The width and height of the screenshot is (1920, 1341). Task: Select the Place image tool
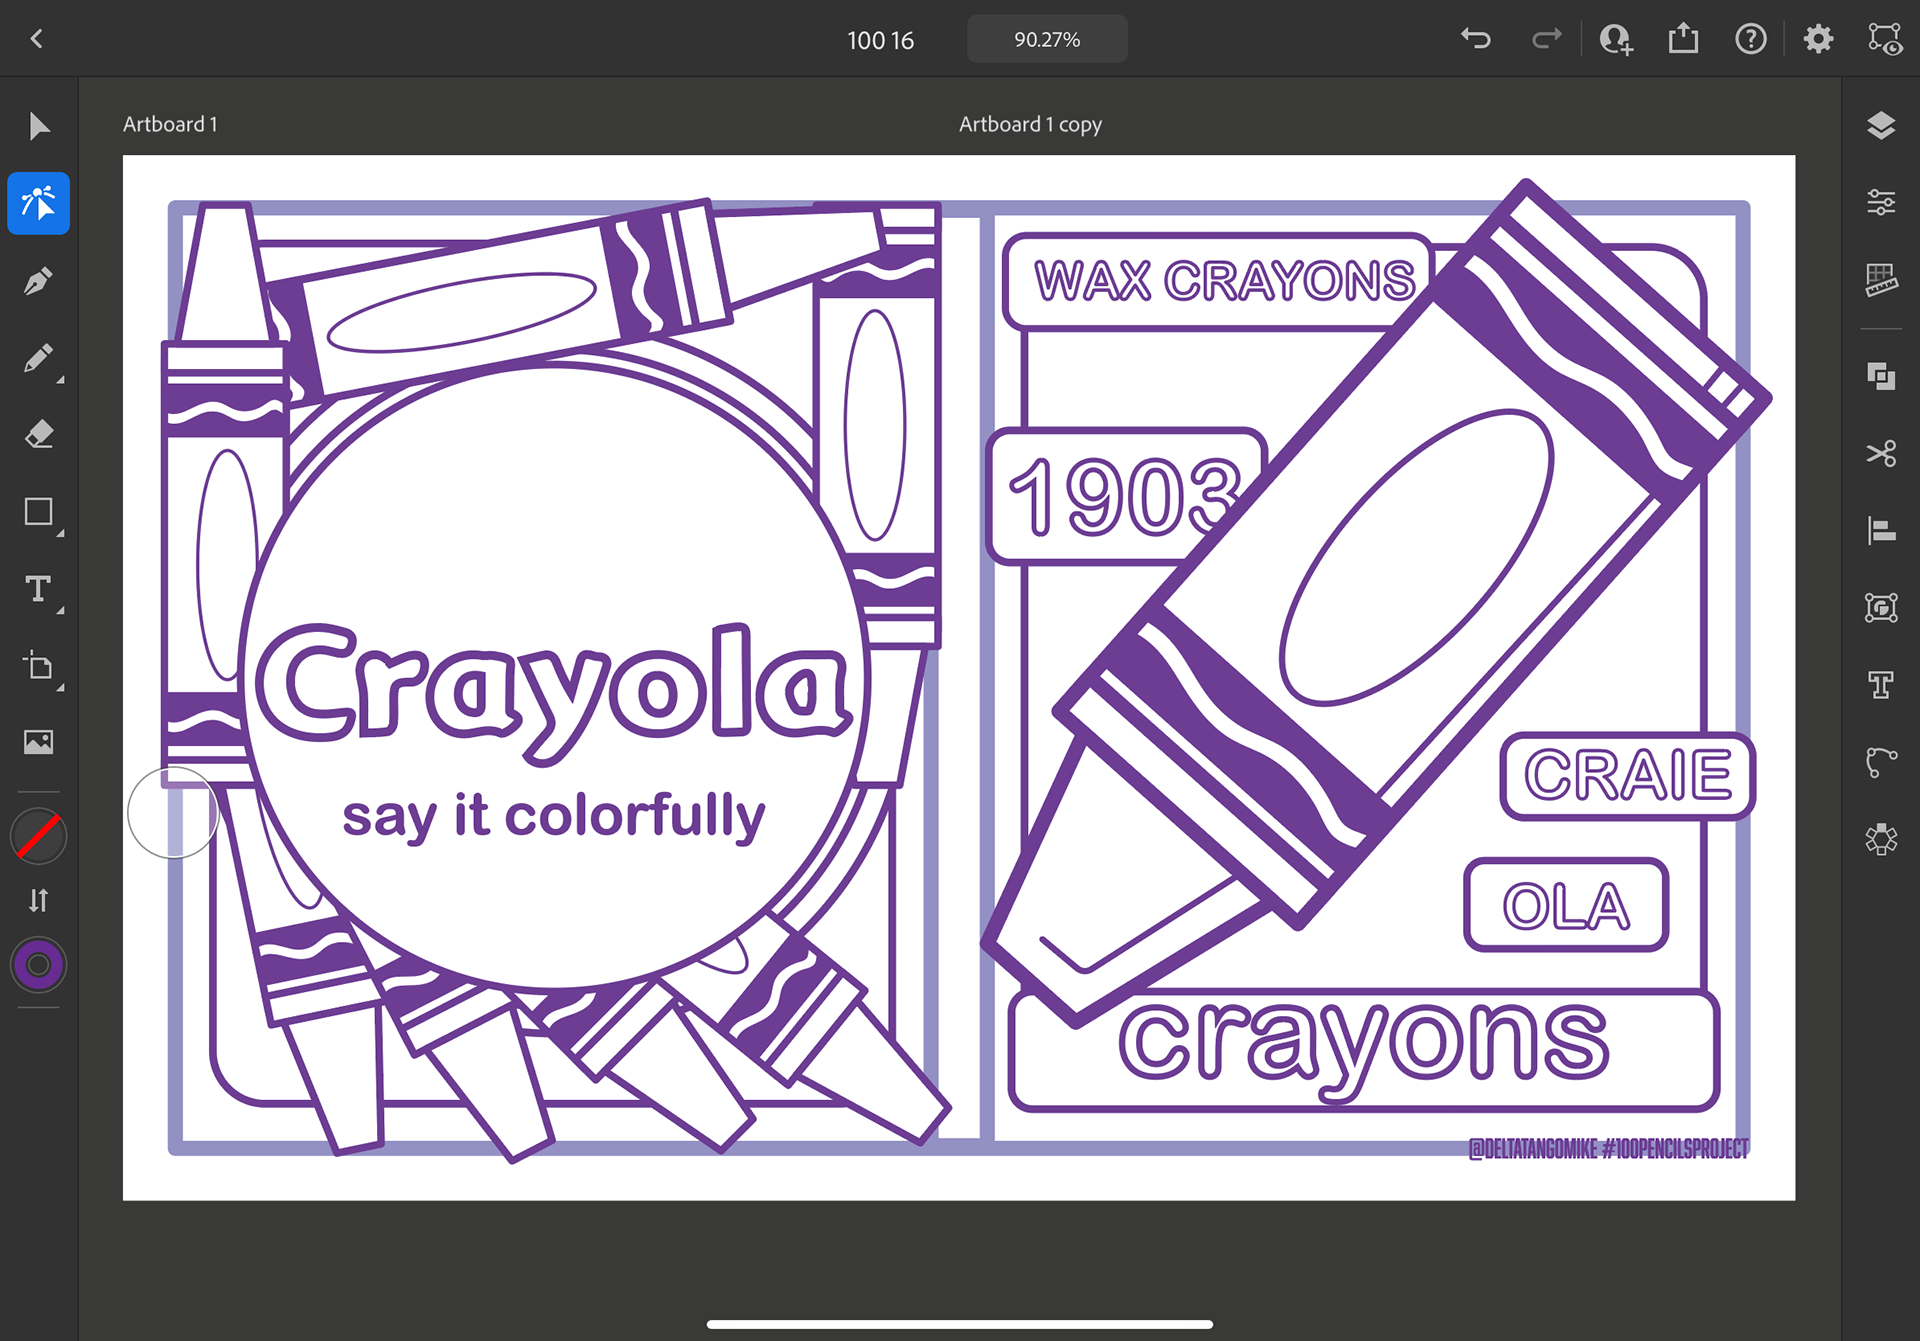pos(39,742)
